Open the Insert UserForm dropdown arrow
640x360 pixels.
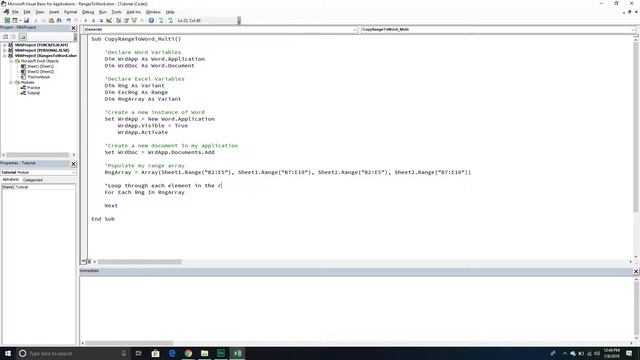click(x=20, y=20)
